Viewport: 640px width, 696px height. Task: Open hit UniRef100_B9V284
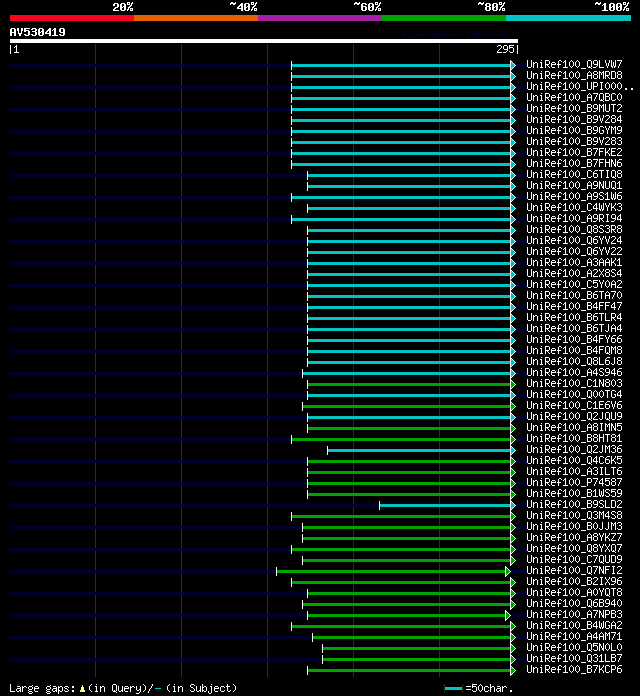click(x=574, y=119)
